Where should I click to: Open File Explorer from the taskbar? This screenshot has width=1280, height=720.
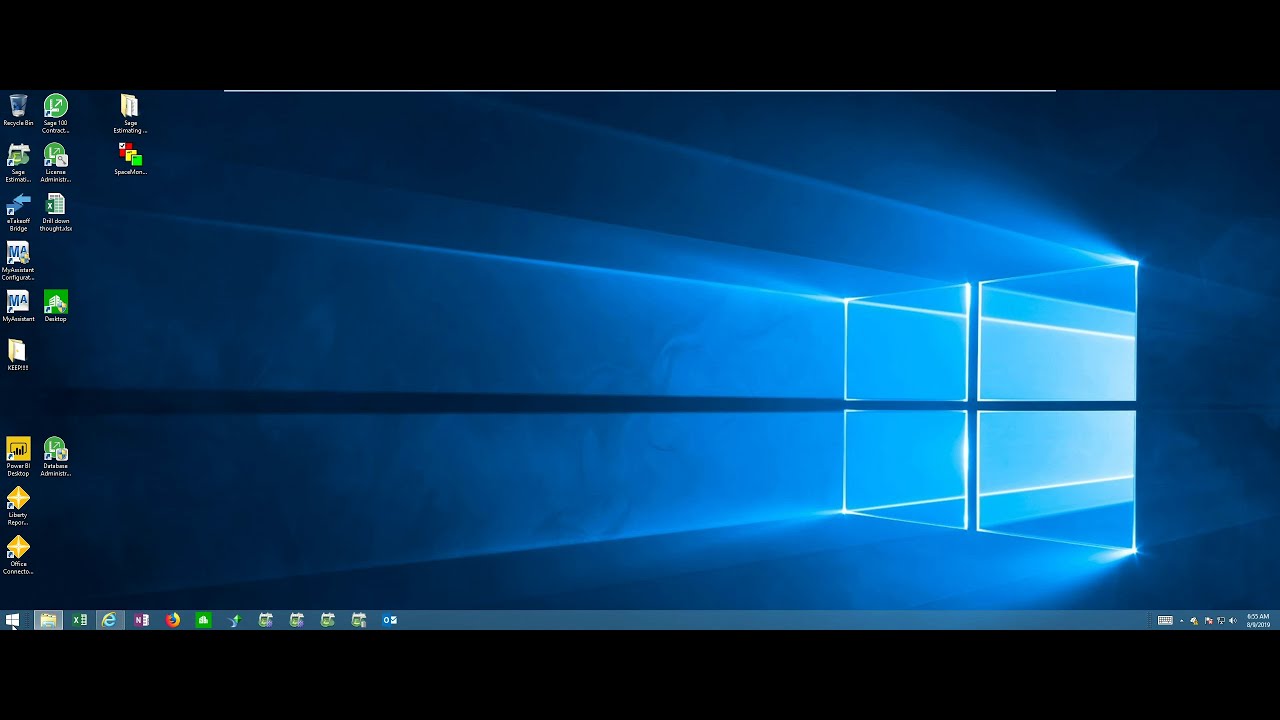[48, 620]
